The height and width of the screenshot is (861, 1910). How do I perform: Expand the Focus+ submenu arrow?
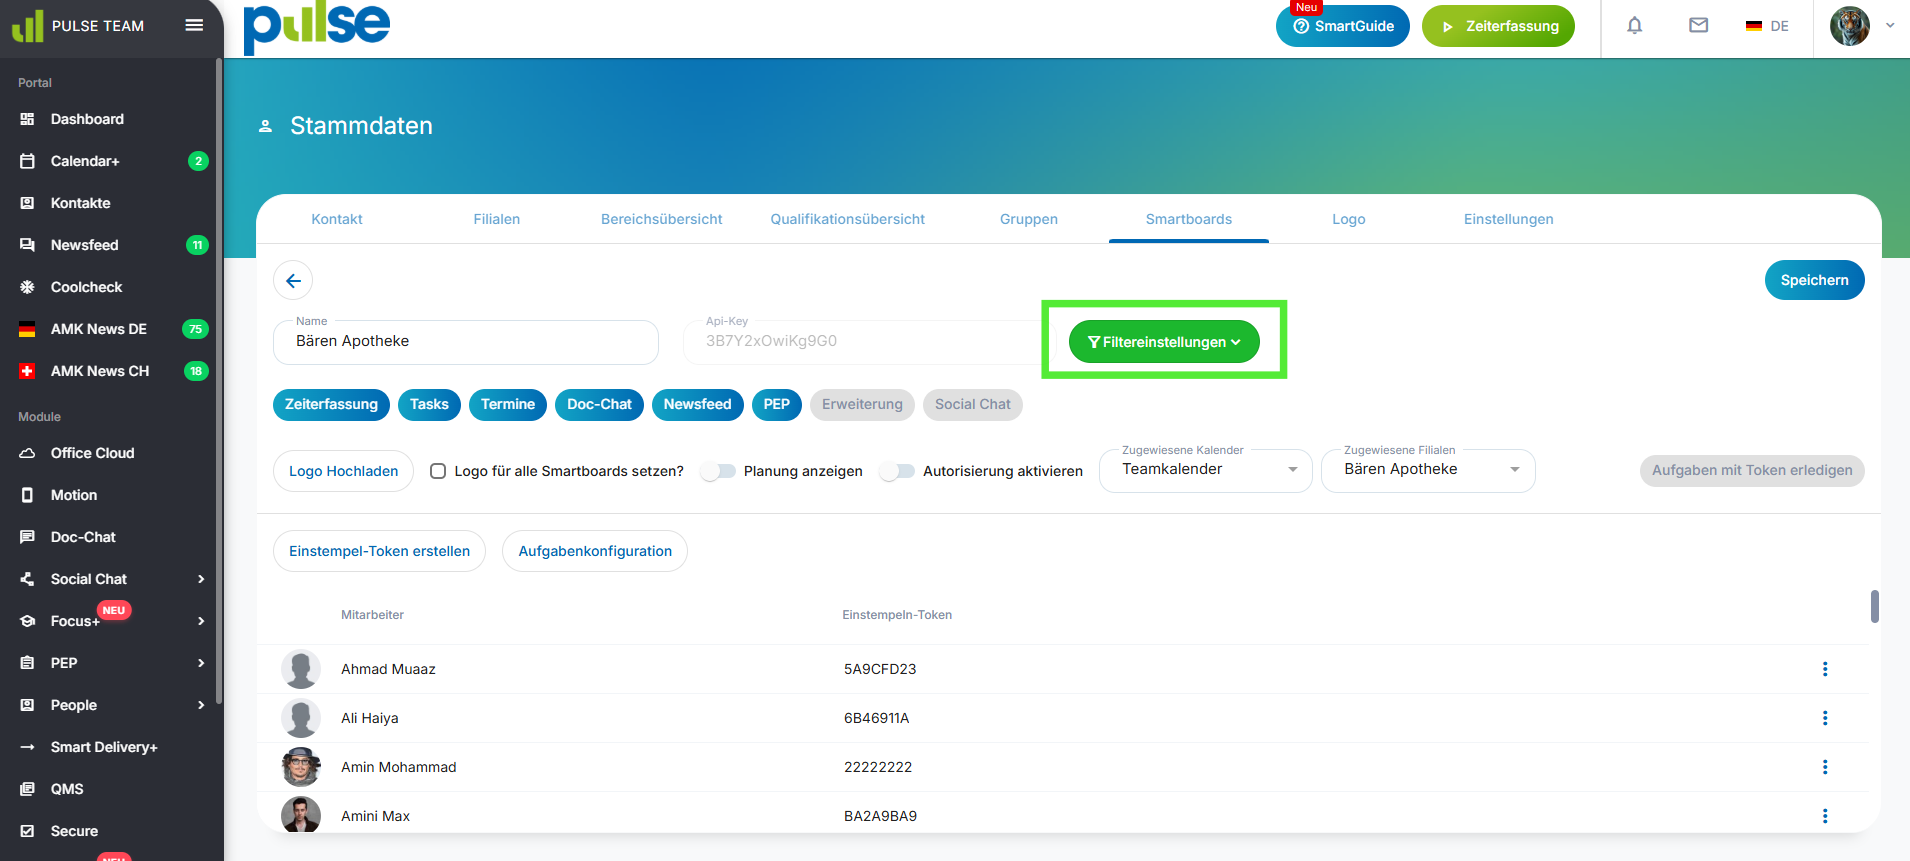pyautogui.click(x=201, y=621)
